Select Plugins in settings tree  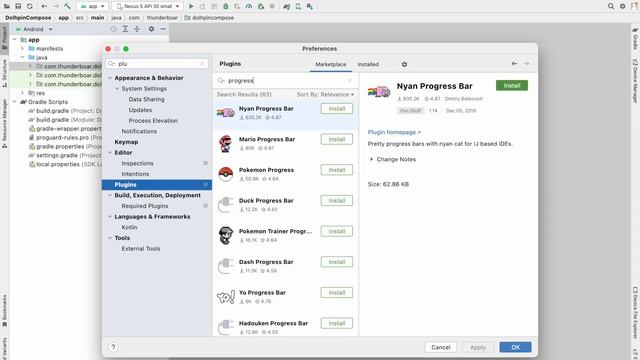pos(157,184)
